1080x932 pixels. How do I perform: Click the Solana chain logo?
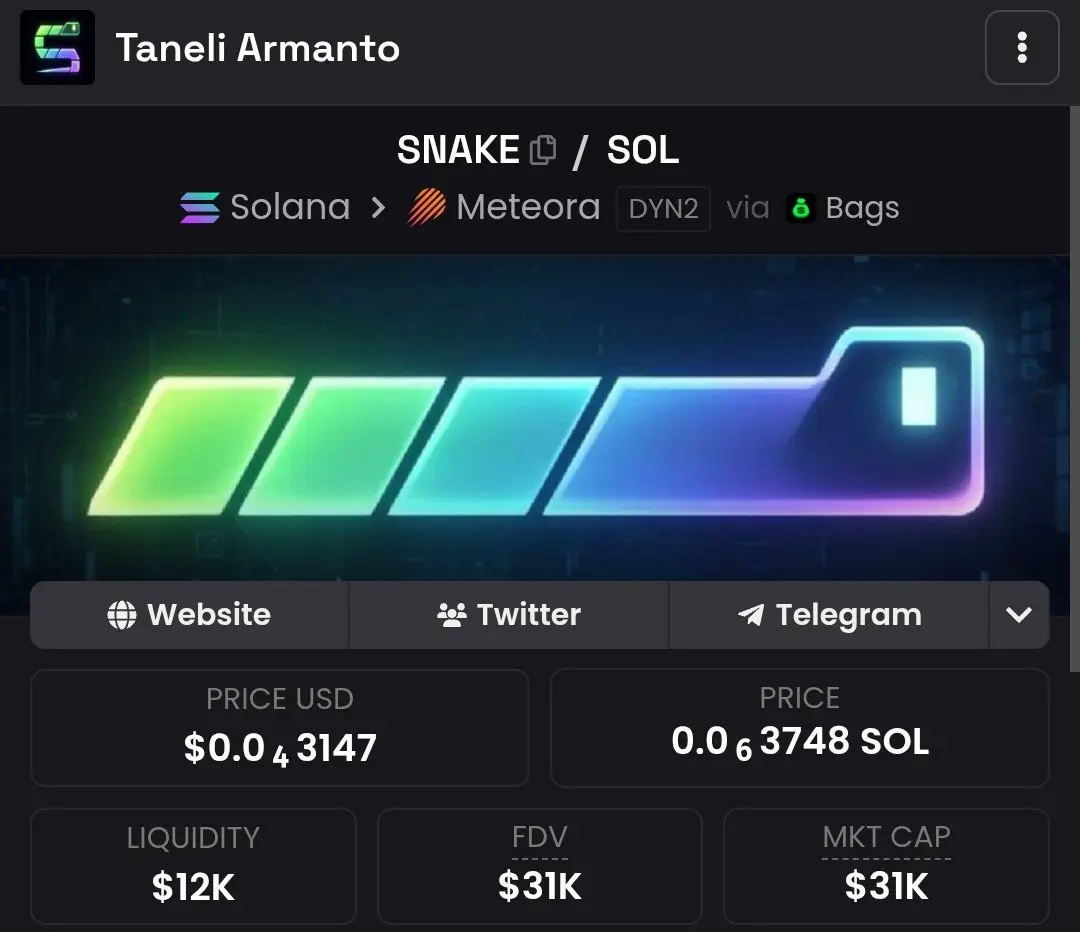[x=200, y=207]
